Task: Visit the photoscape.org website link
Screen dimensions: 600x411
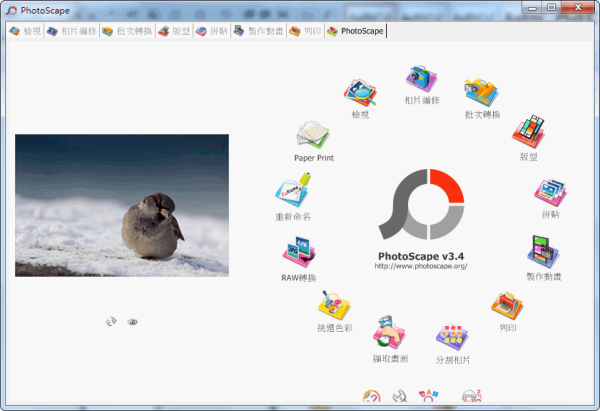Action: [x=421, y=267]
